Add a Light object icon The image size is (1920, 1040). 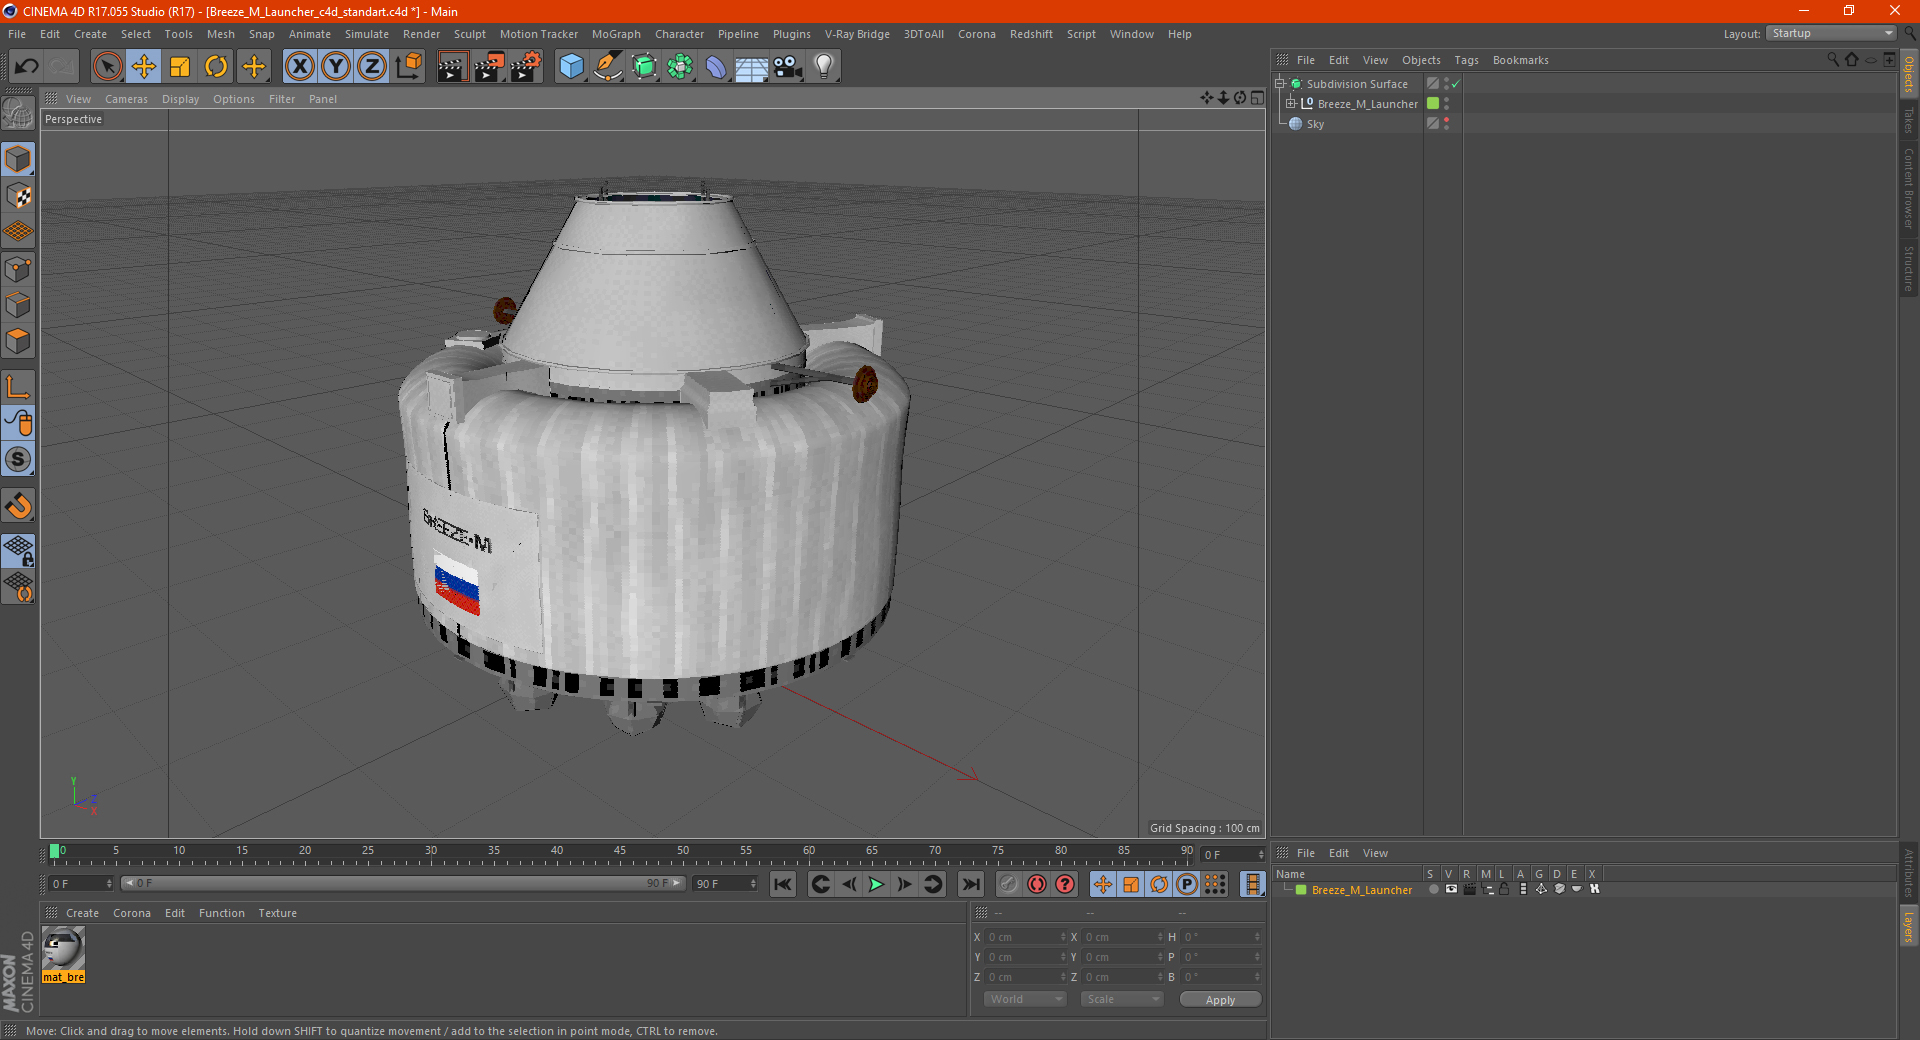[824, 67]
